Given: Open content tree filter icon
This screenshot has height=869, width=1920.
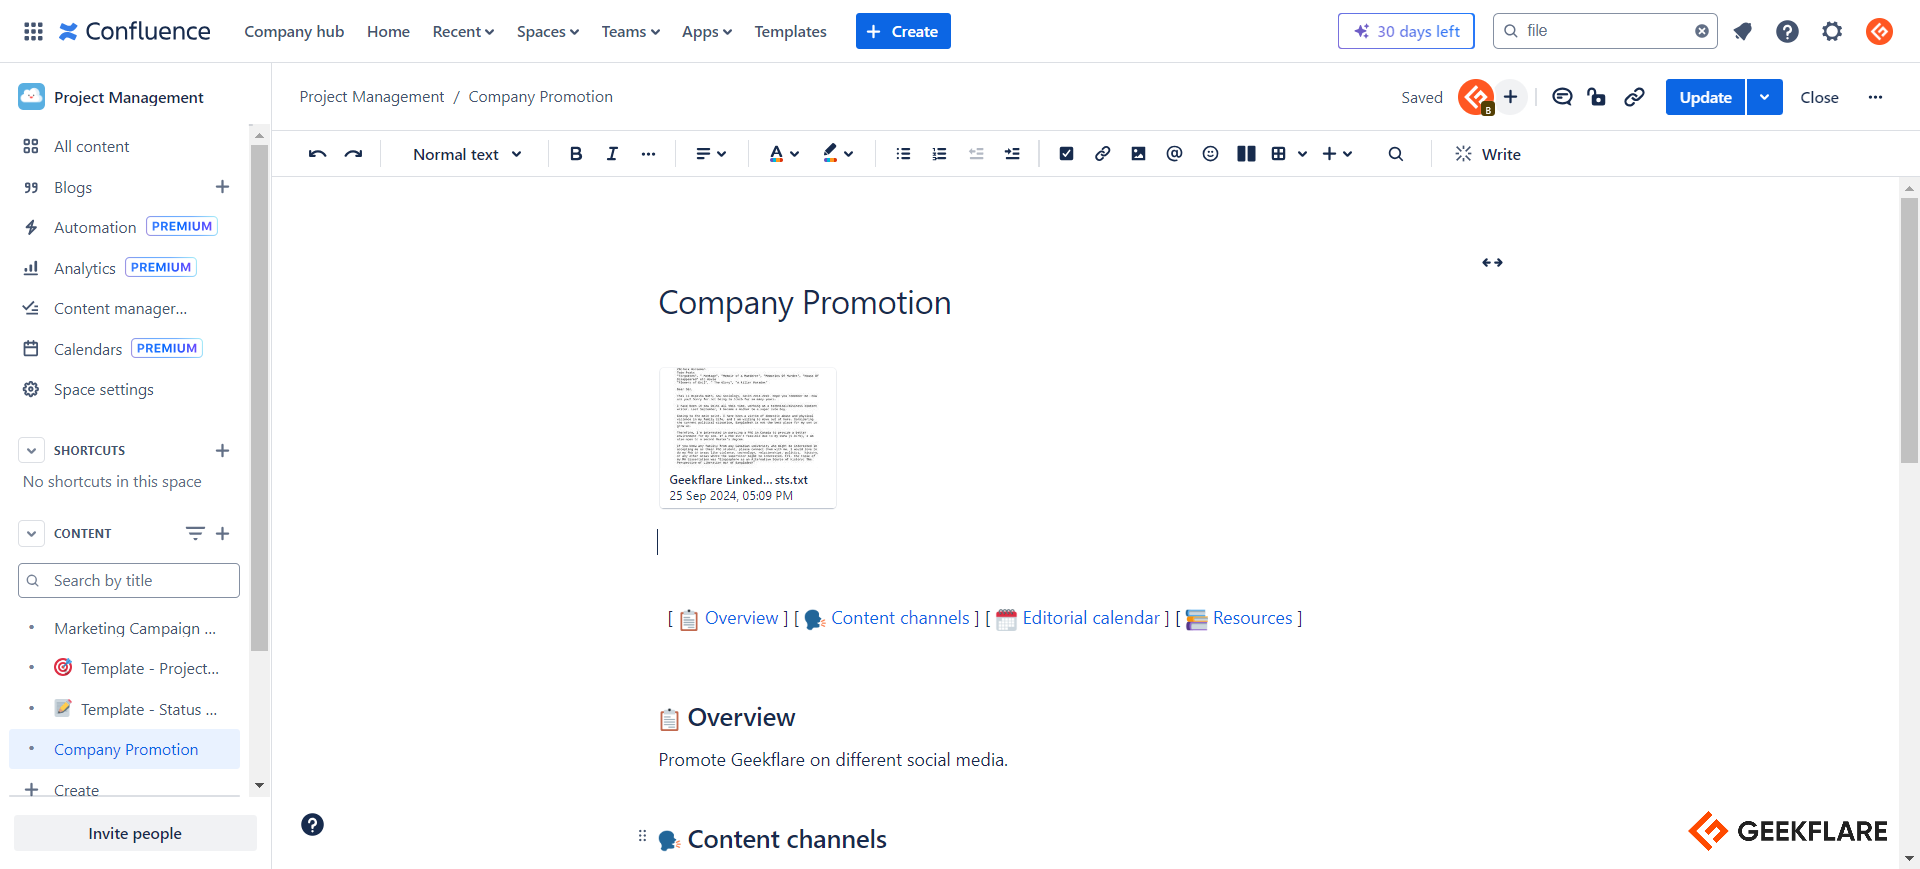Looking at the screenshot, I should coord(195,533).
